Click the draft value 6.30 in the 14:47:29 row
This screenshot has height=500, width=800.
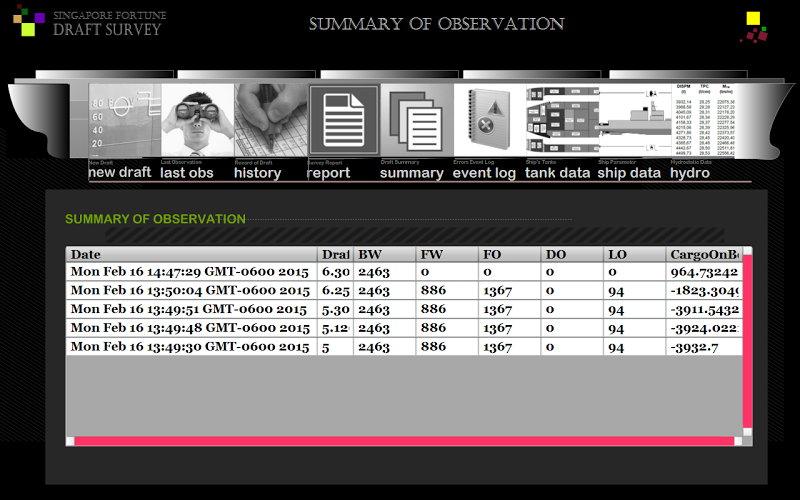pyautogui.click(x=336, y=272)
